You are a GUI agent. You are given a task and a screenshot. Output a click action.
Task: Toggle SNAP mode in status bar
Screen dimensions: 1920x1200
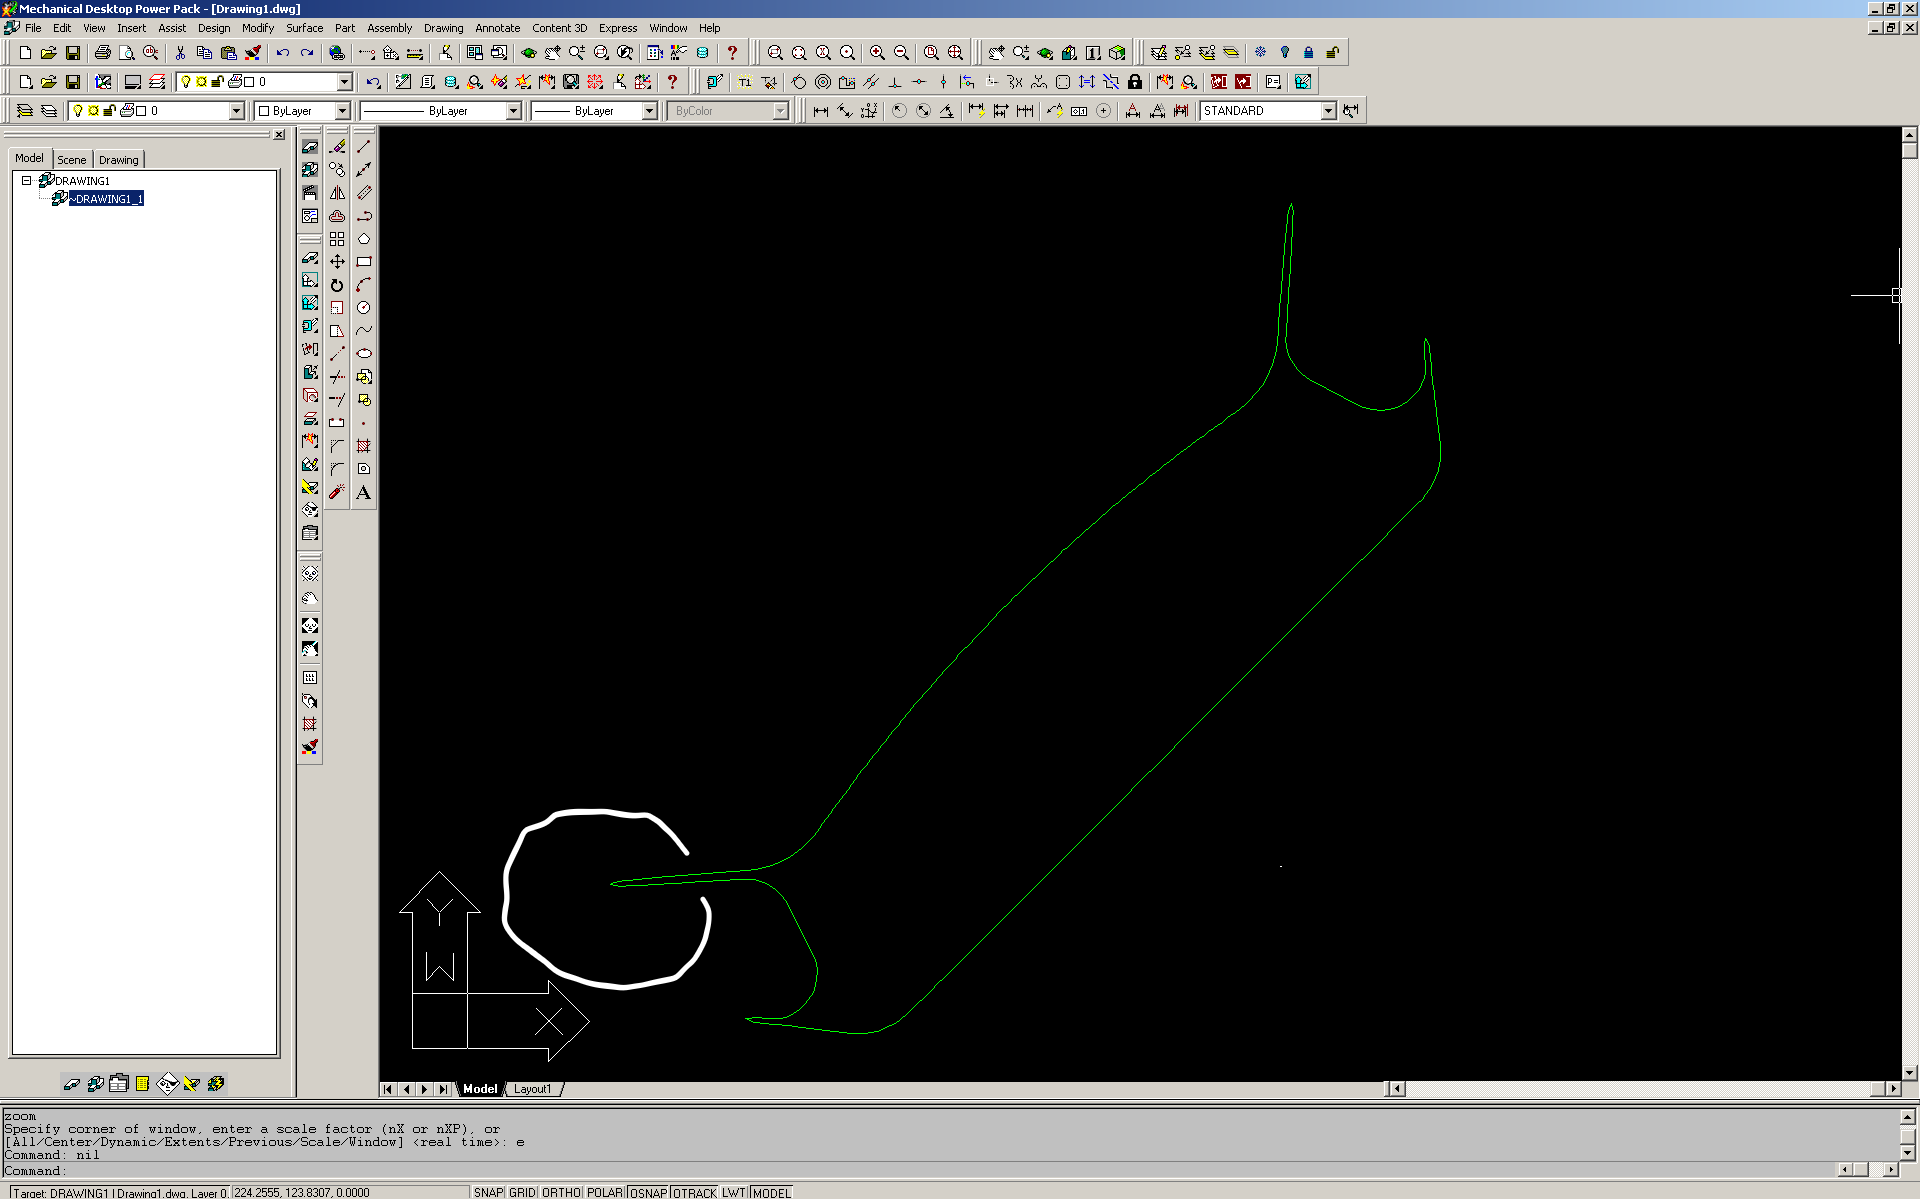[488, 1192]
